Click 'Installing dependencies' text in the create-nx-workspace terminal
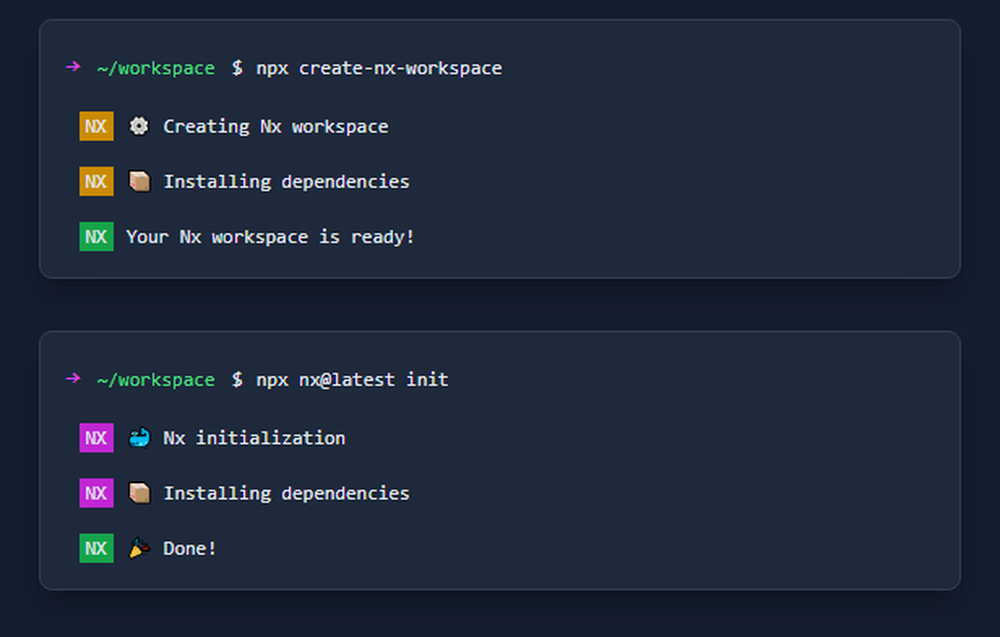The width and height of the screenshot is (1000, 637). (286, 182)
